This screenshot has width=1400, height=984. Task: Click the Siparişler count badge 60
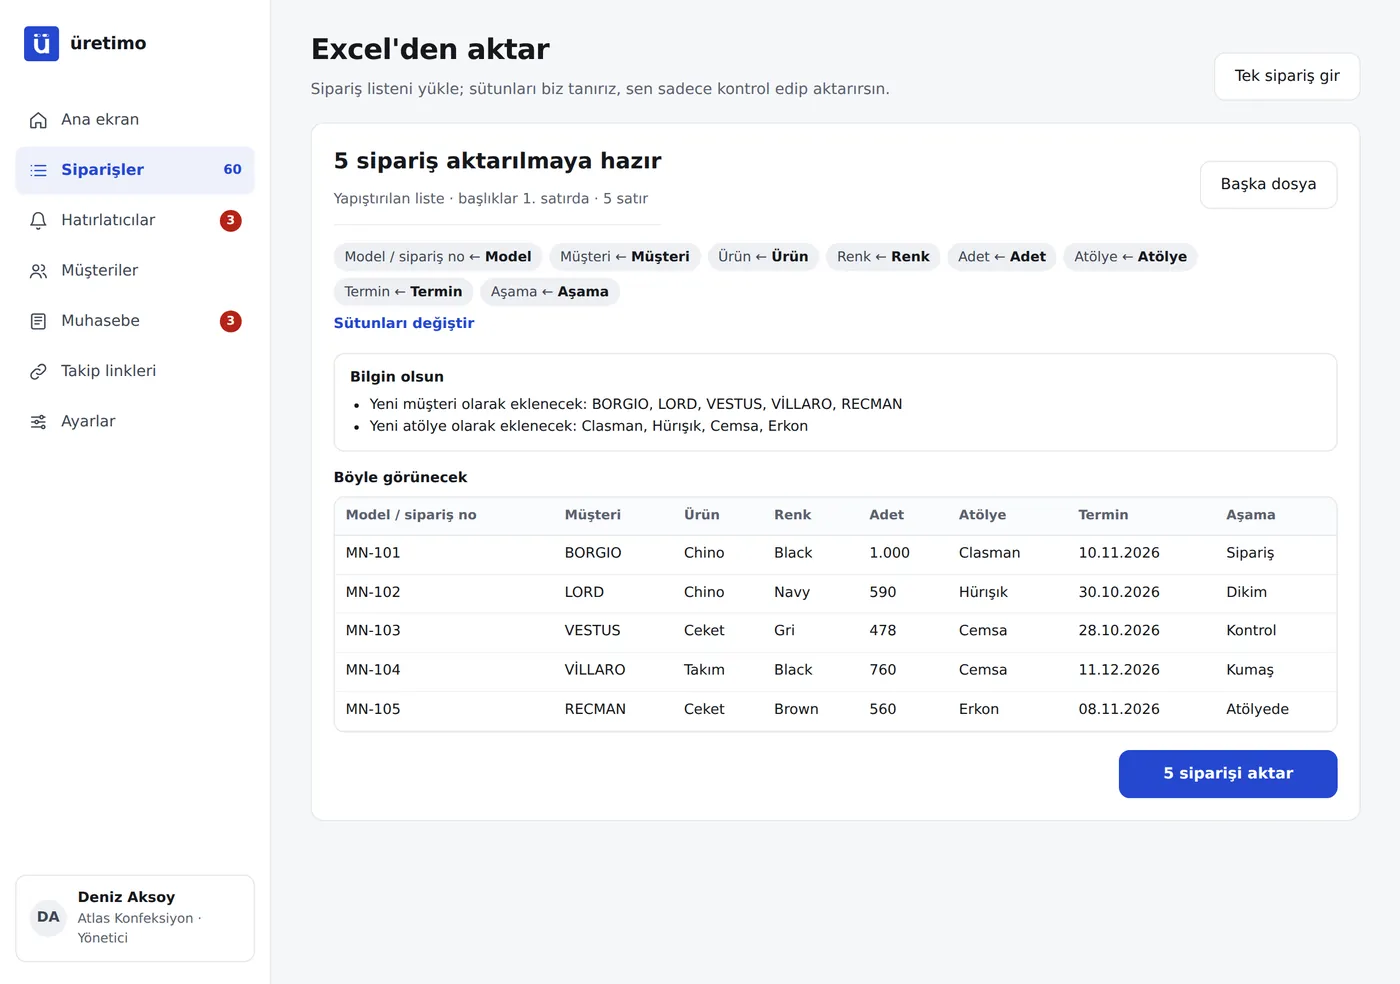[232, 170]
